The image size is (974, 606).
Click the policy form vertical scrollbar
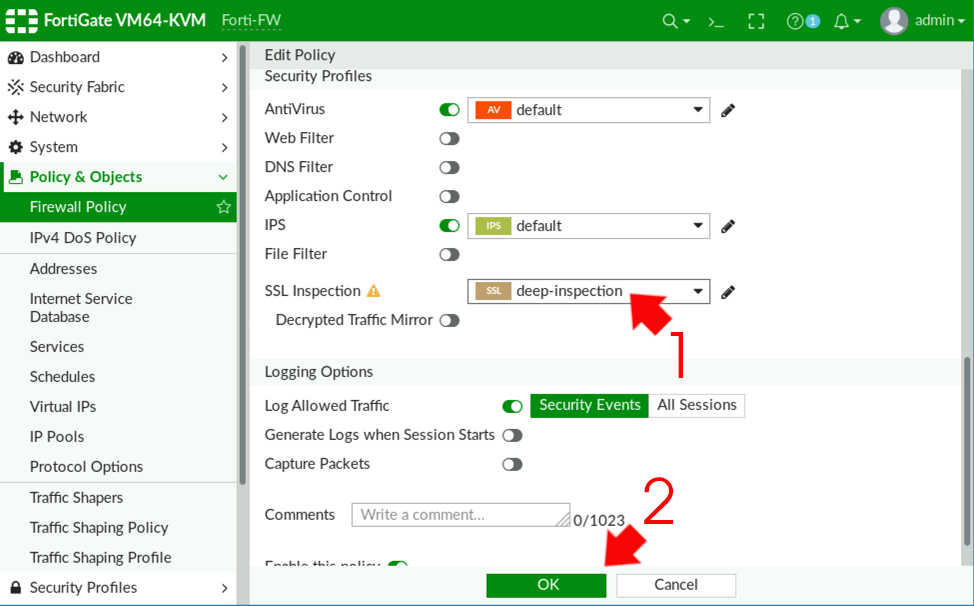click(x=967, y=451)
